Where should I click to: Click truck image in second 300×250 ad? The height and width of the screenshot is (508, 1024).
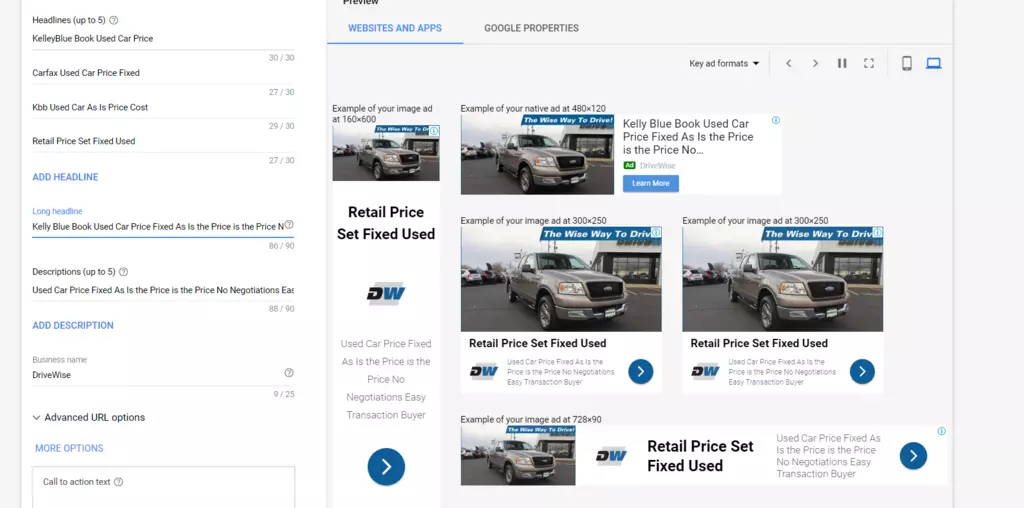pos(783,279)
